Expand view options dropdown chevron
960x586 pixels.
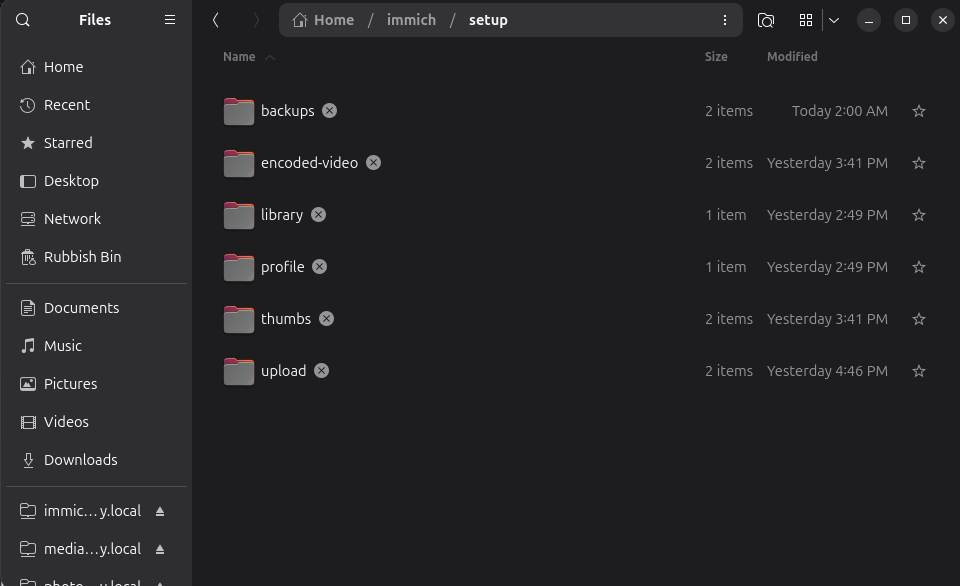pos(834,20)
